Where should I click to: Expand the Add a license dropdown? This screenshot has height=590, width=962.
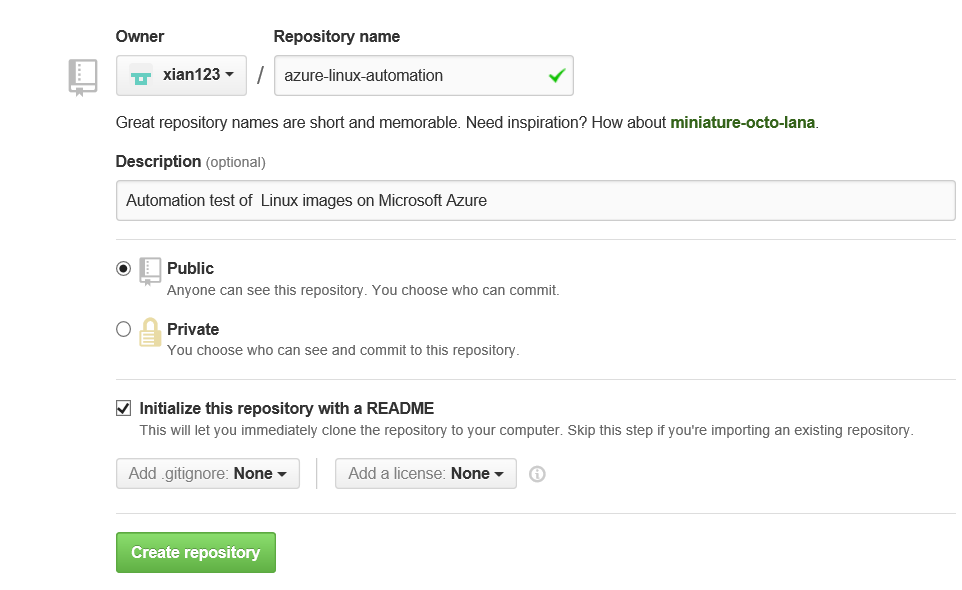click(426, 474)
